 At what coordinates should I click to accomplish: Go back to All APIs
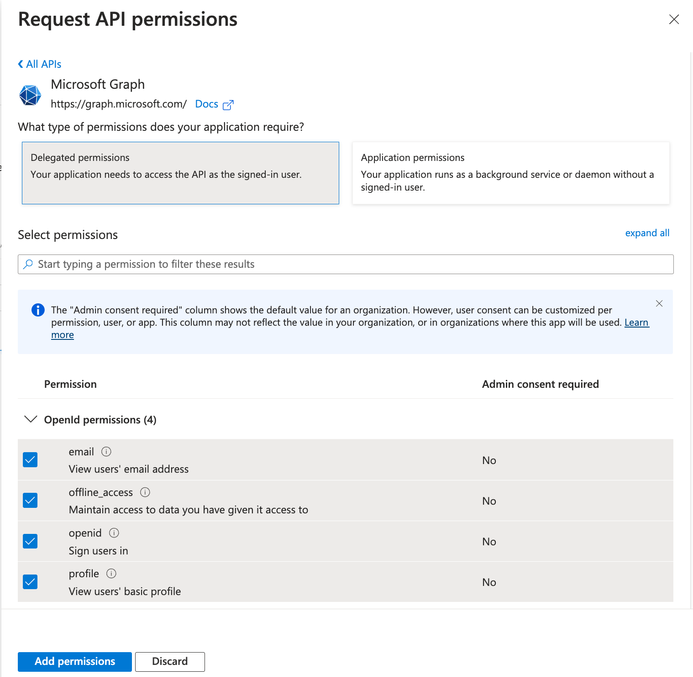point(40,64)
